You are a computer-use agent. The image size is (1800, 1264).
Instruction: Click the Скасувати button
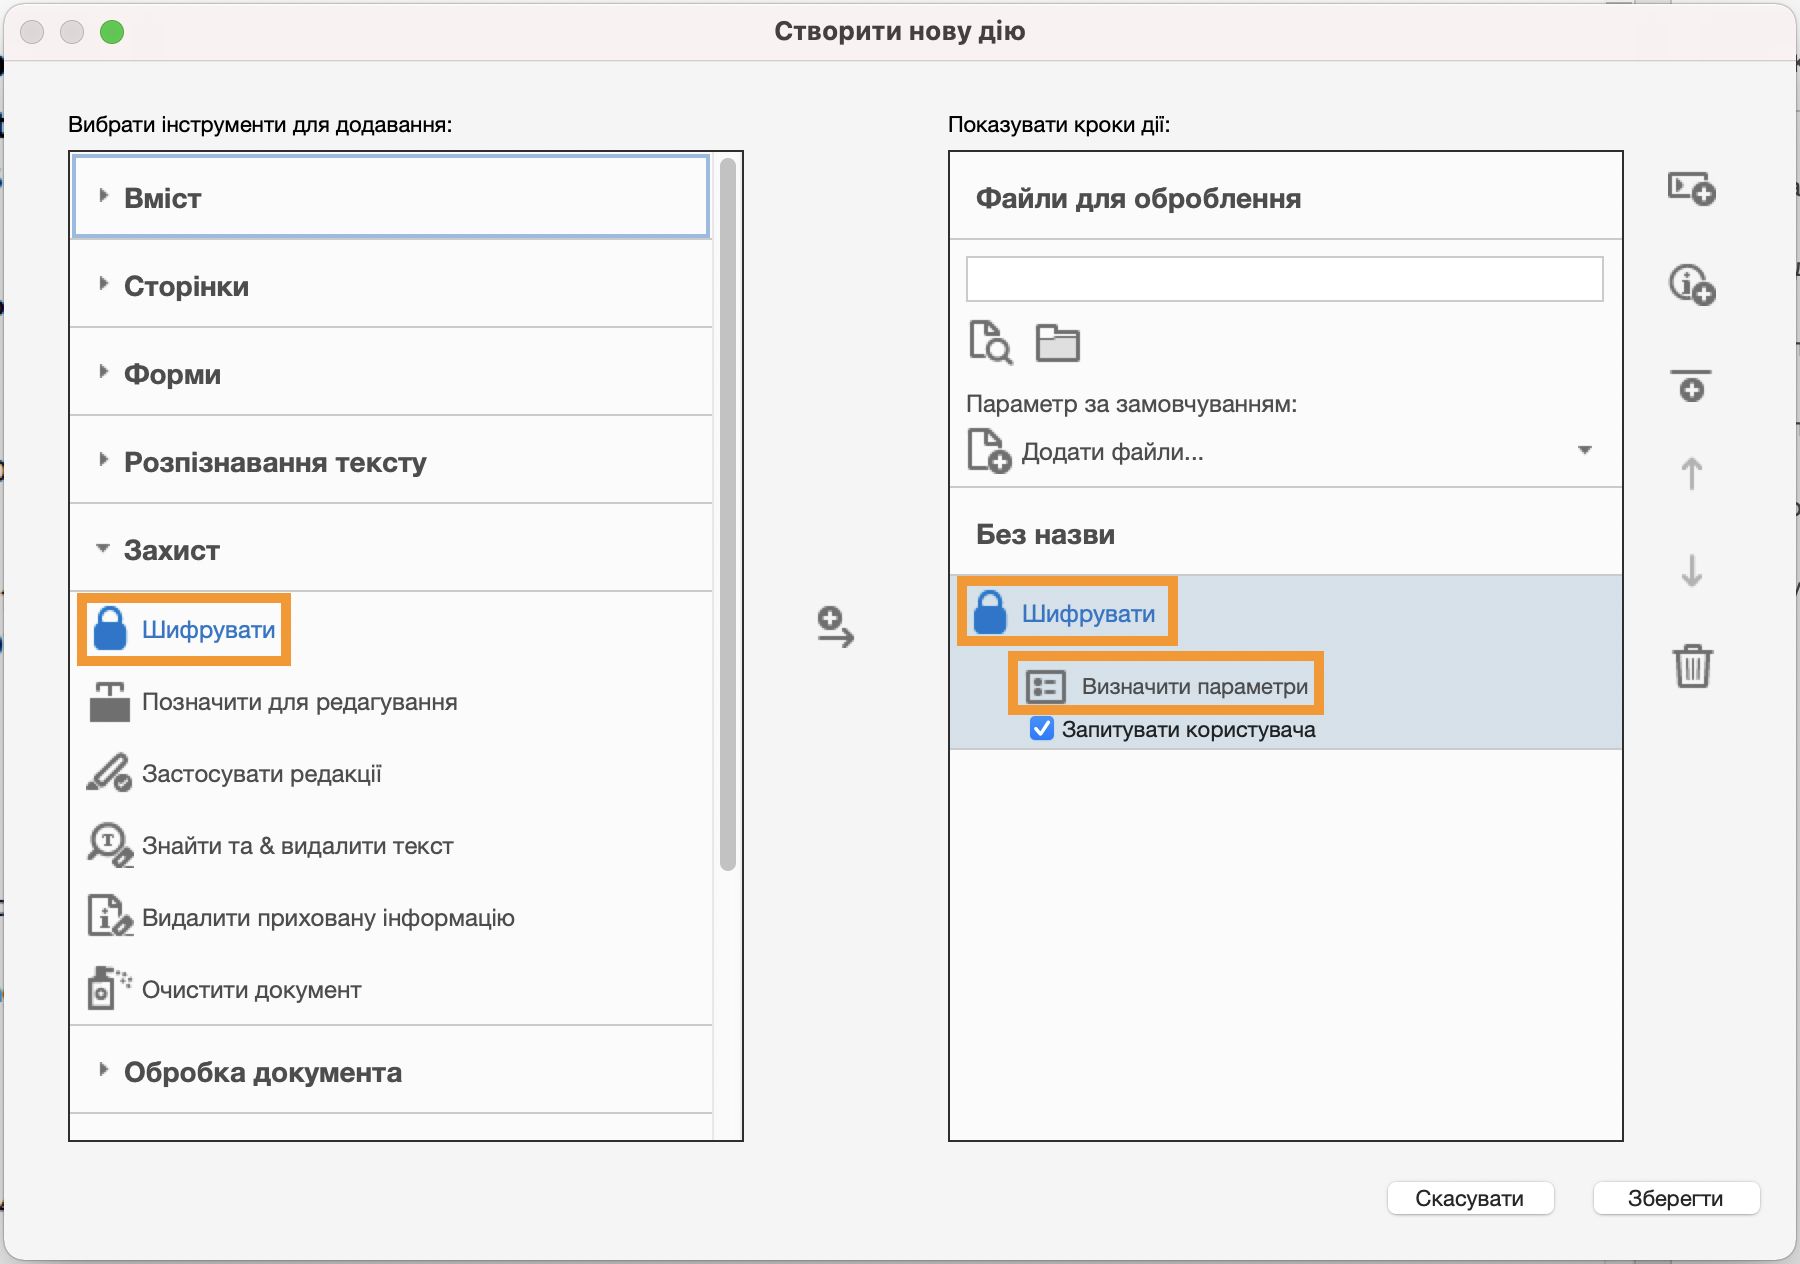coord(1469,1198)
